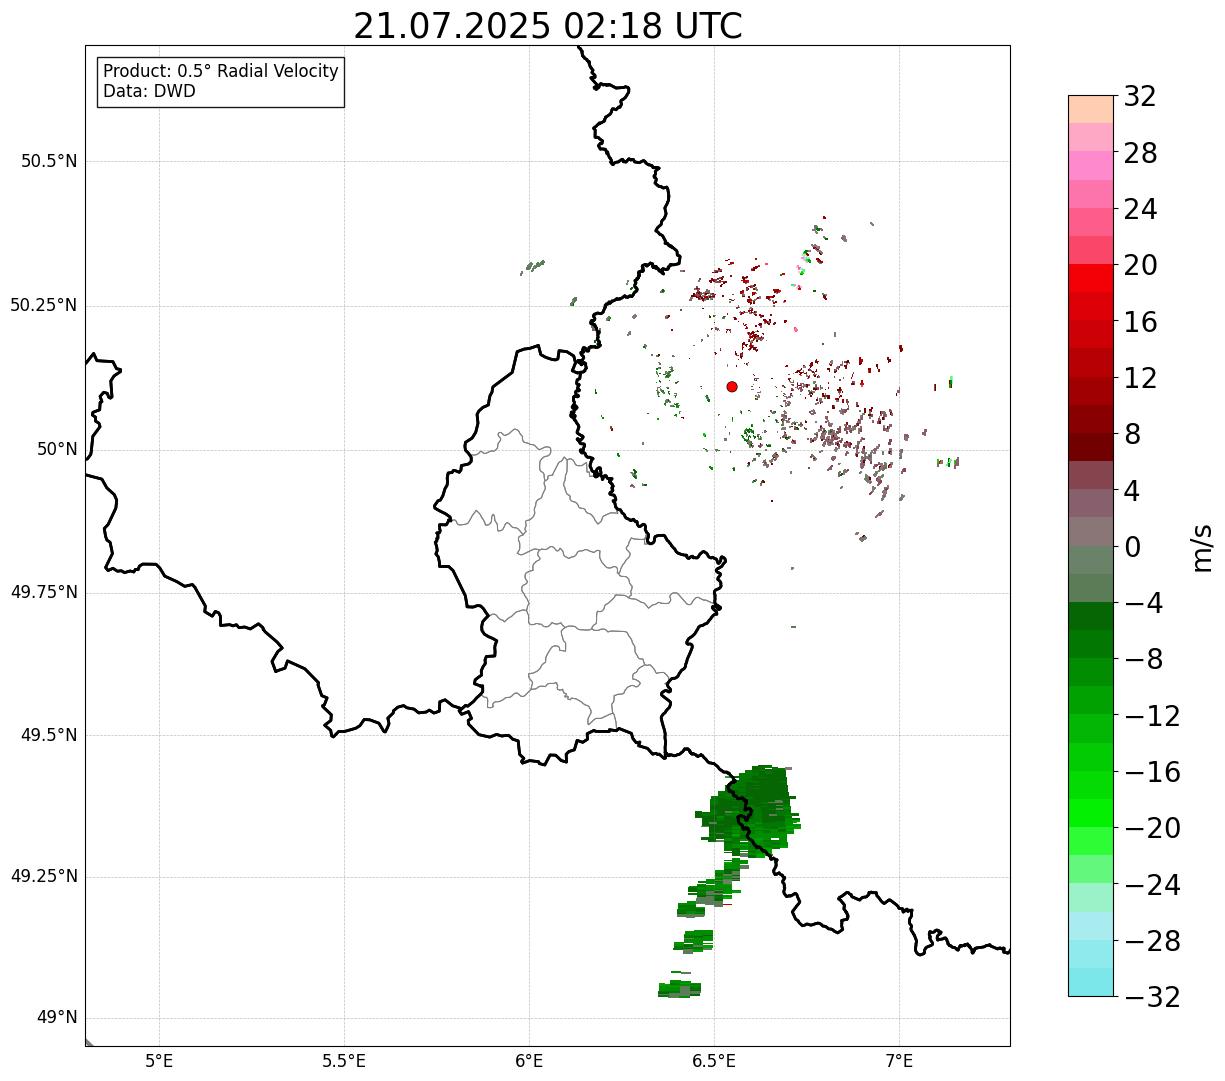Select the bright red colorbar swatch below 20
The image size is (1225, 1081).
tap(1091, 278)
